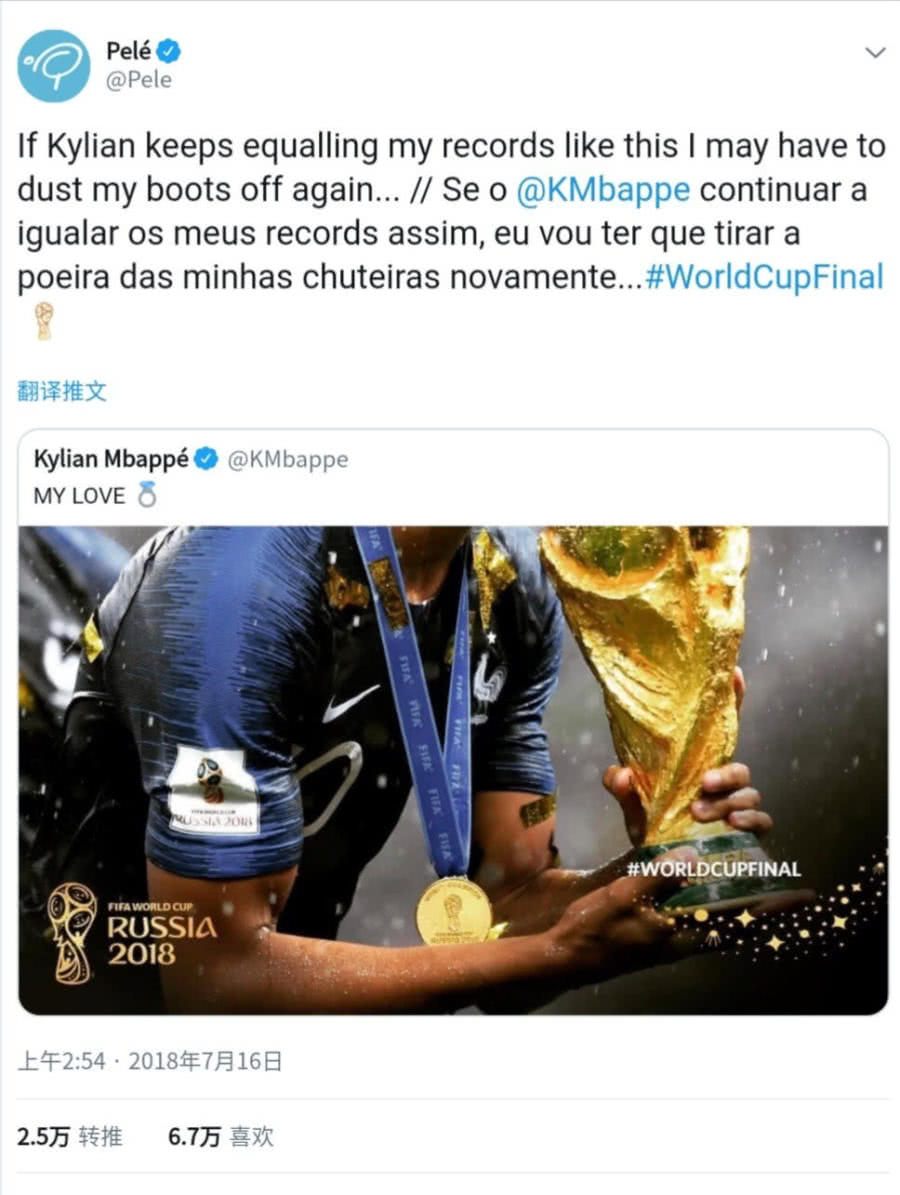Open the World Cup trophy photo

(453, 770)
